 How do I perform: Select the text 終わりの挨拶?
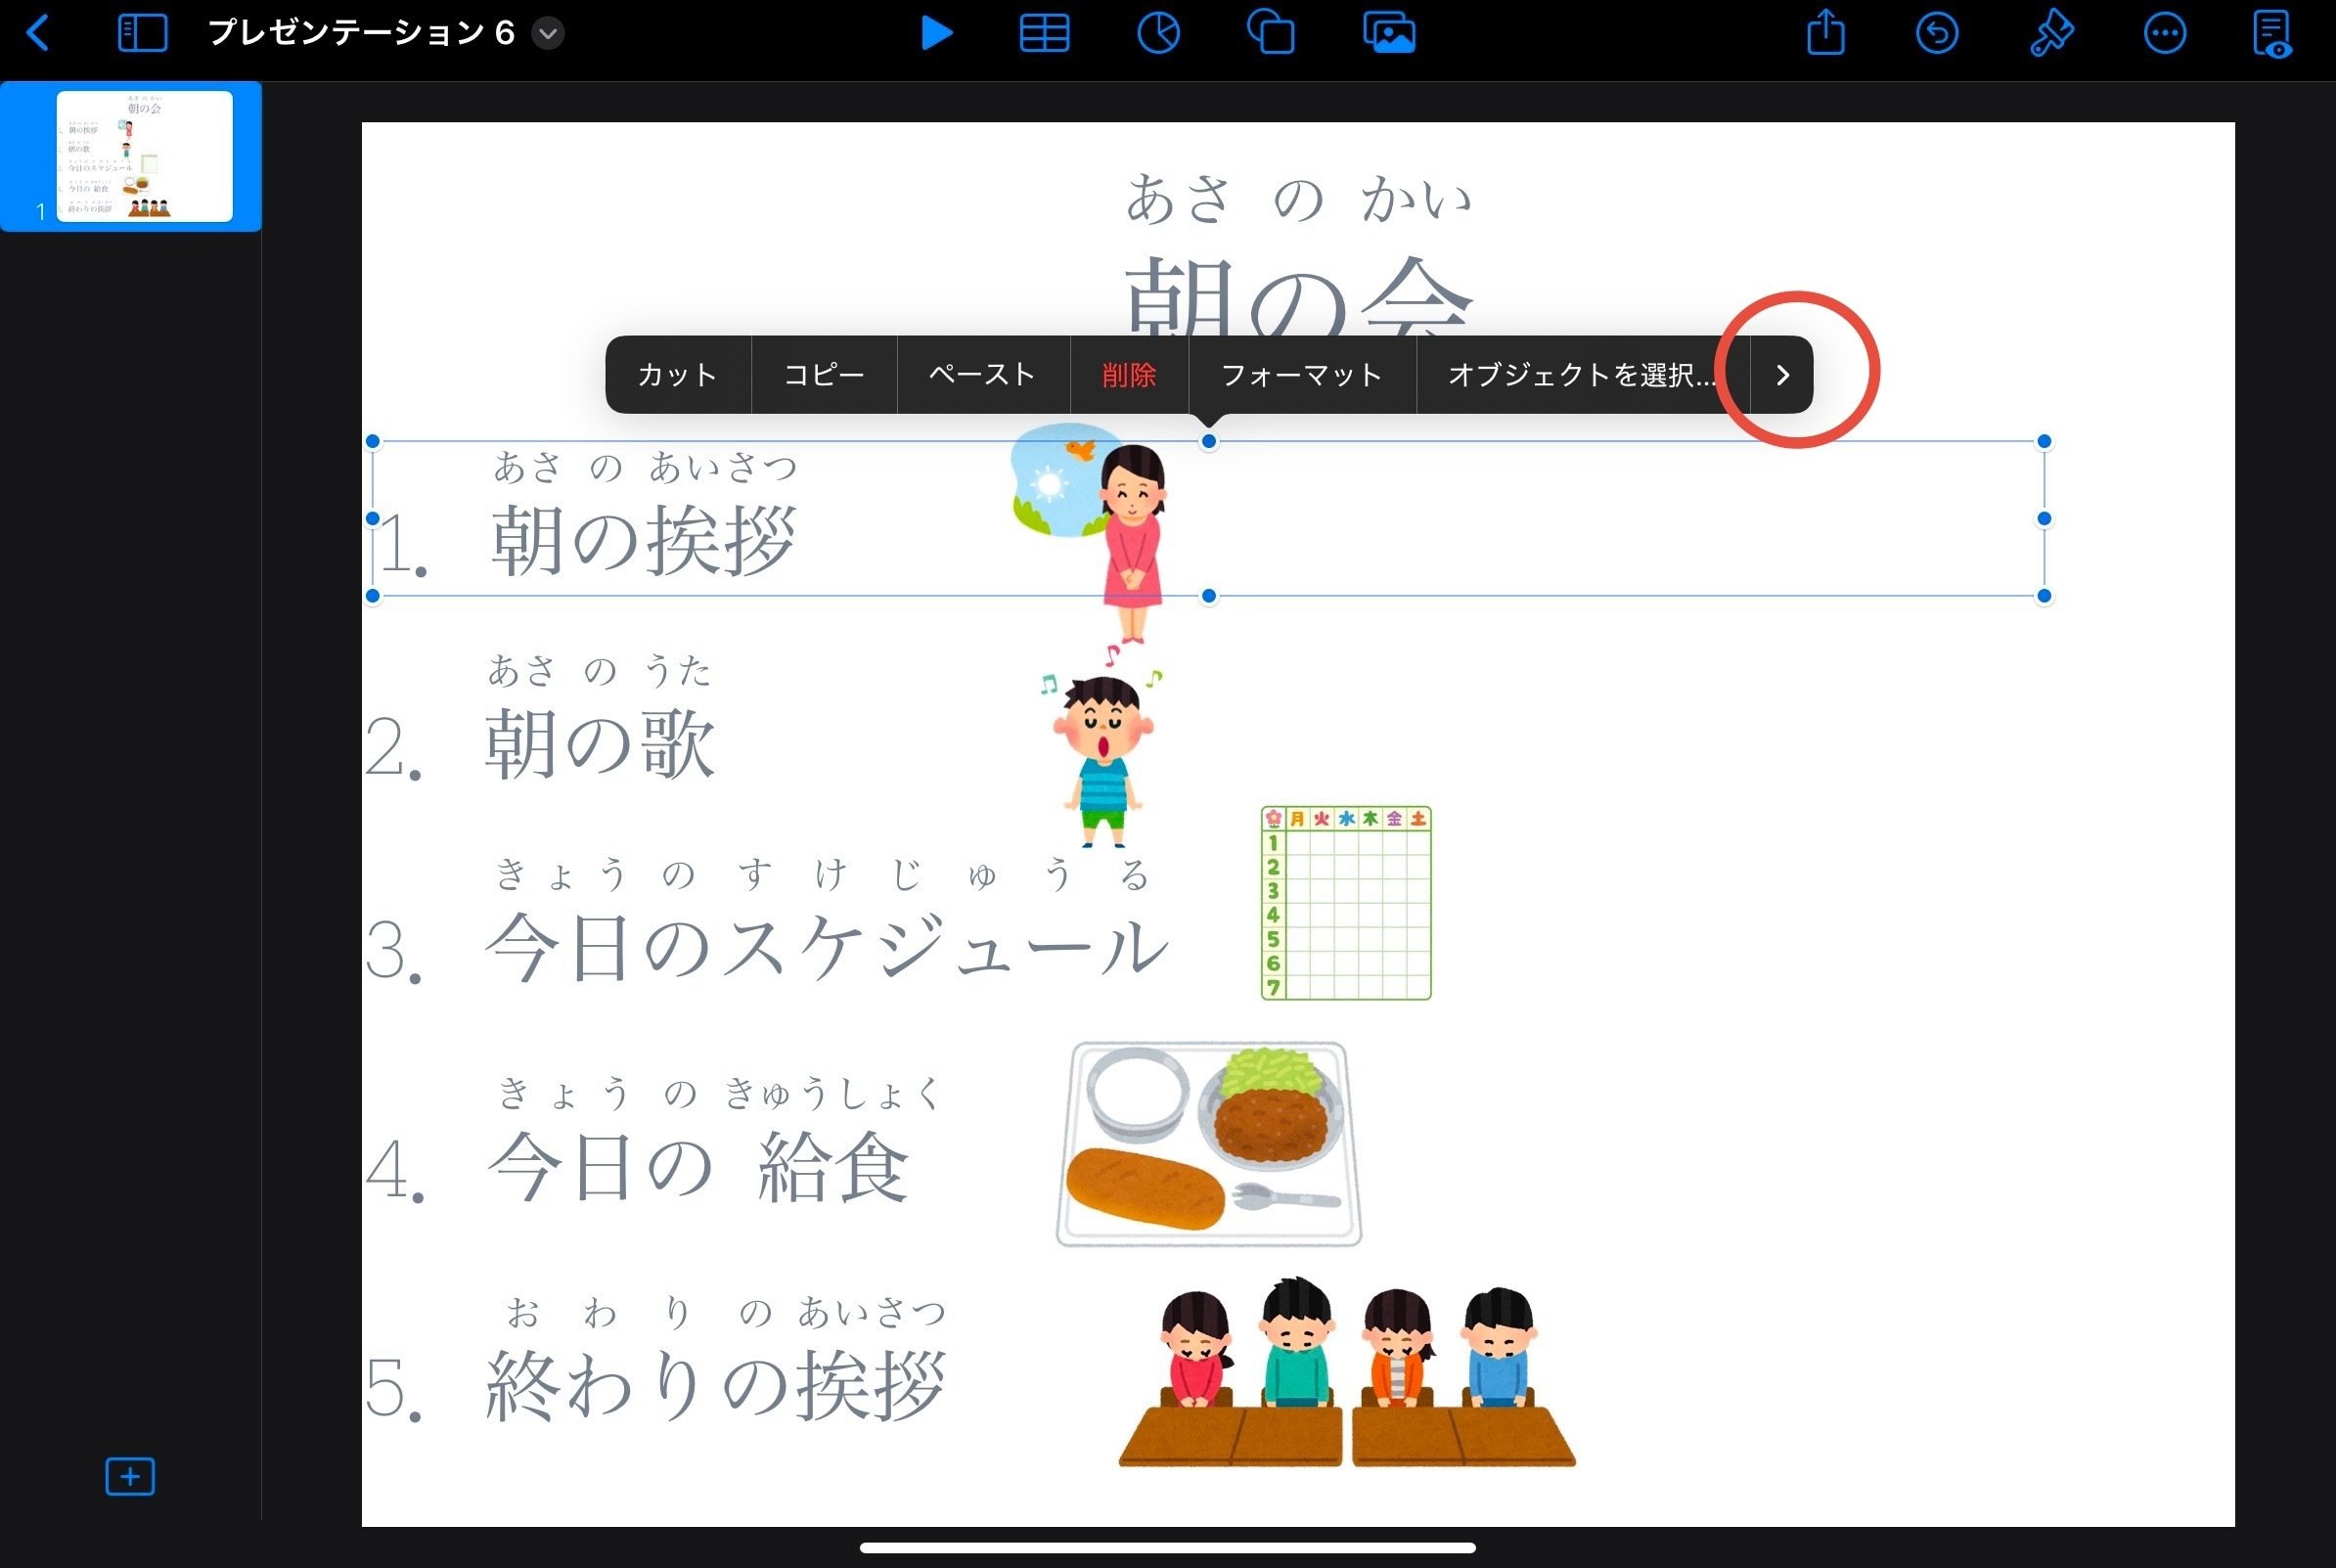pos(715,1386)
